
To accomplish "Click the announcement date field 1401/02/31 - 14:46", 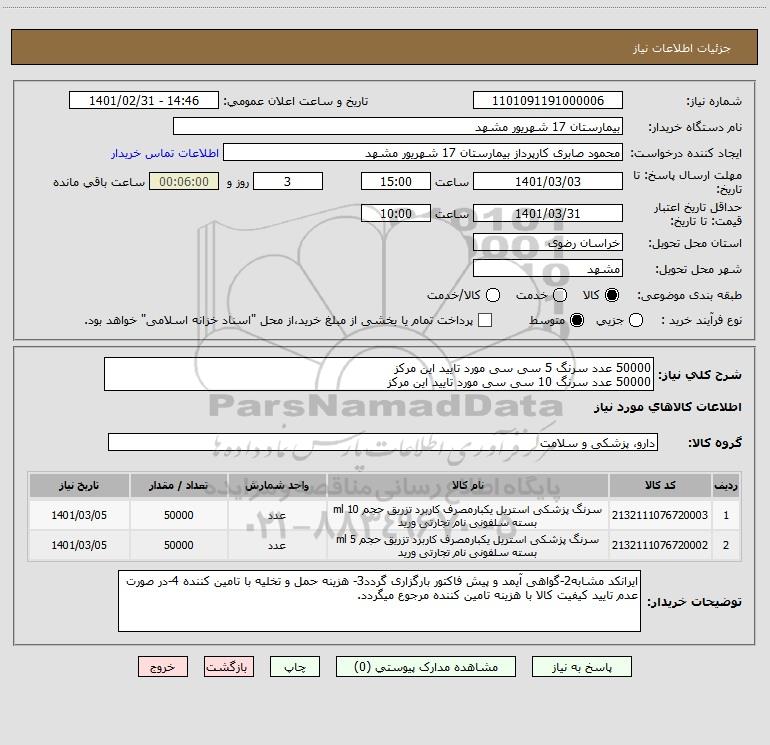I will coord(144,101).
